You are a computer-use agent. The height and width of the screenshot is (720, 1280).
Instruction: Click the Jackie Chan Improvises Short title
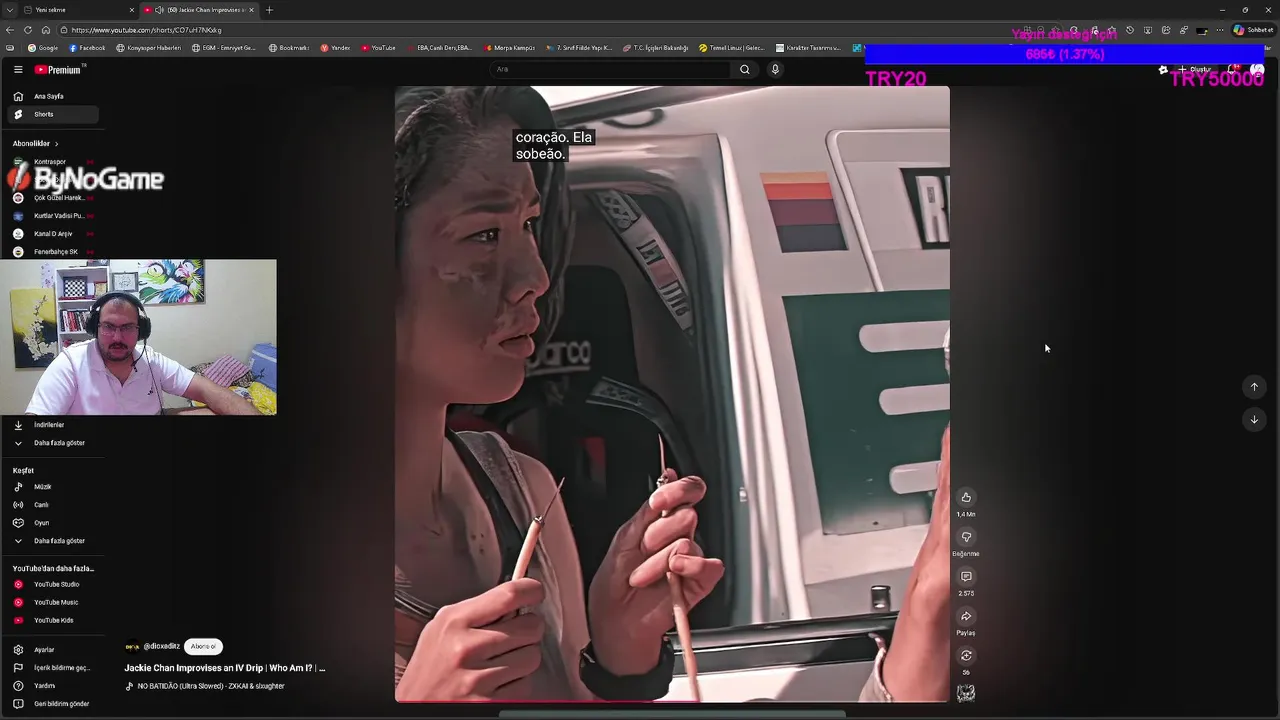224,668
